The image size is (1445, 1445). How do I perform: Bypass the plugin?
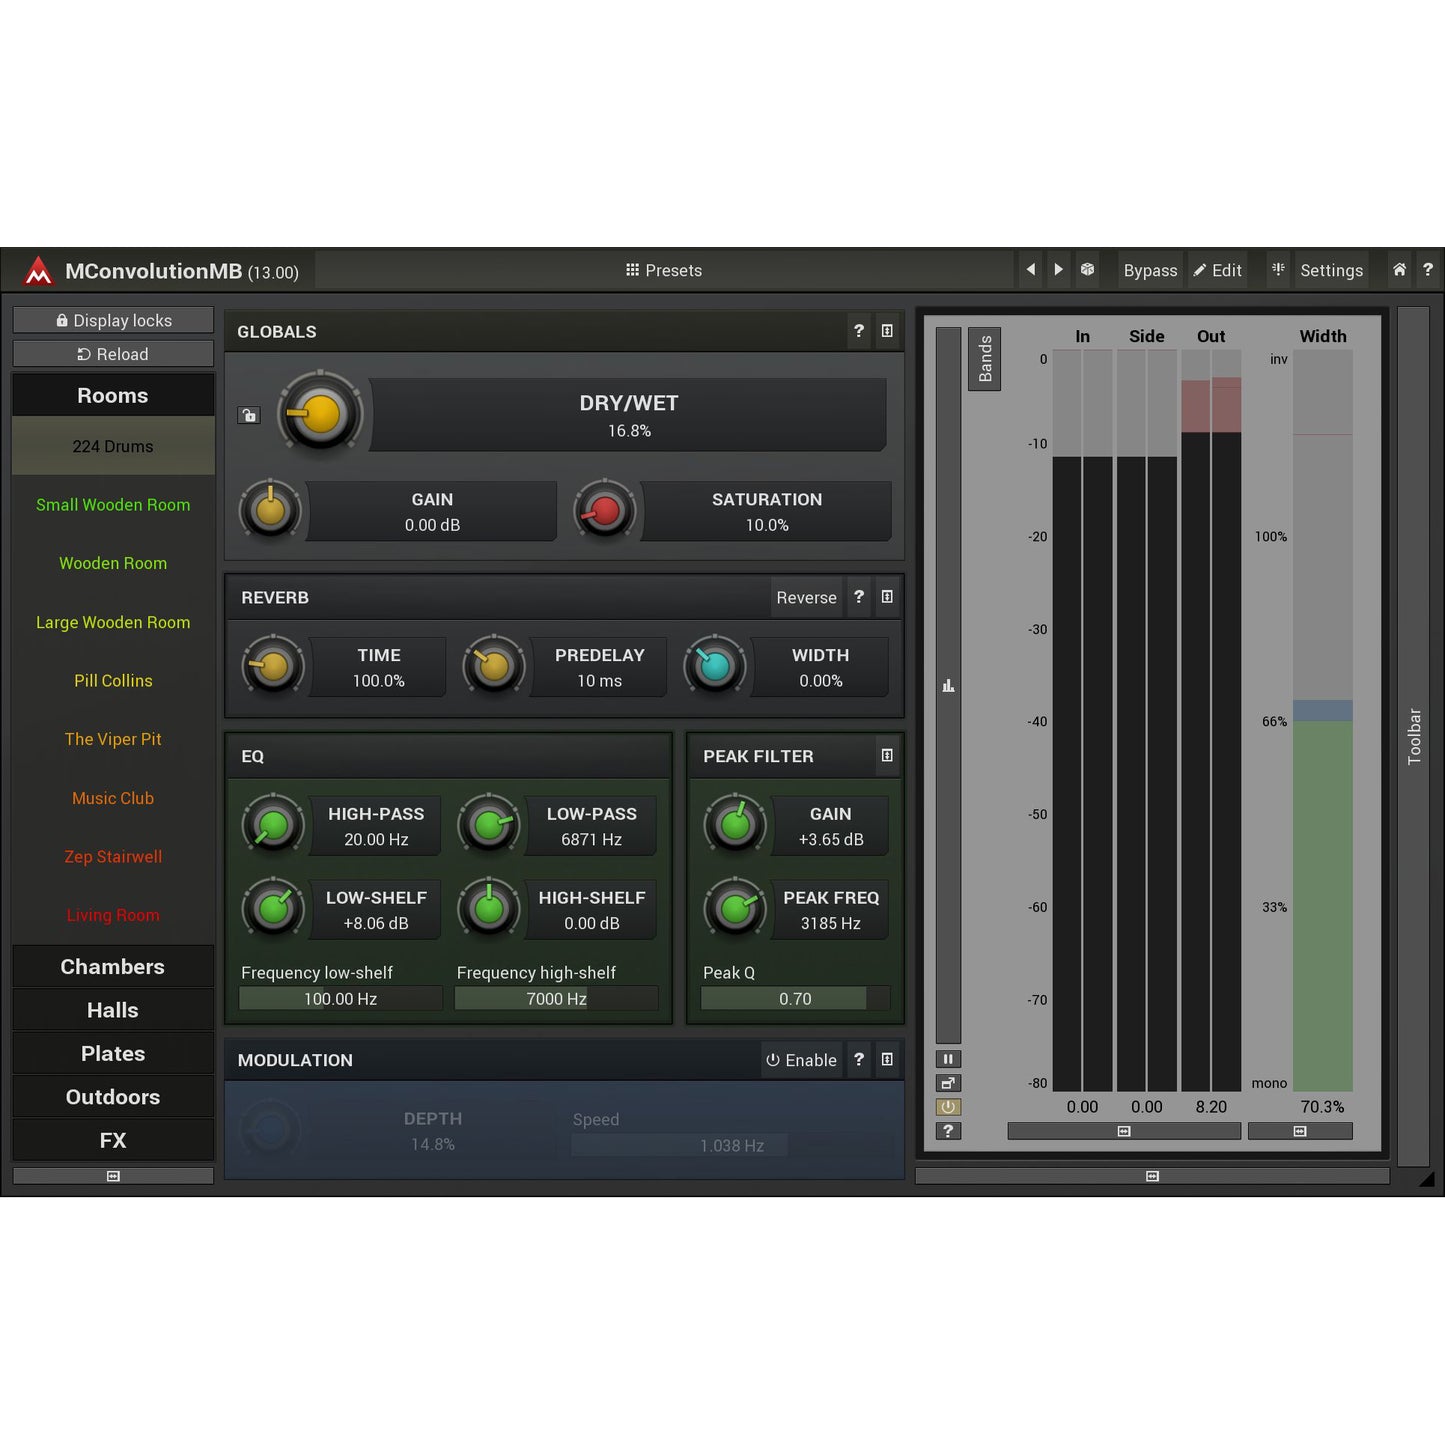(1149, 270)
